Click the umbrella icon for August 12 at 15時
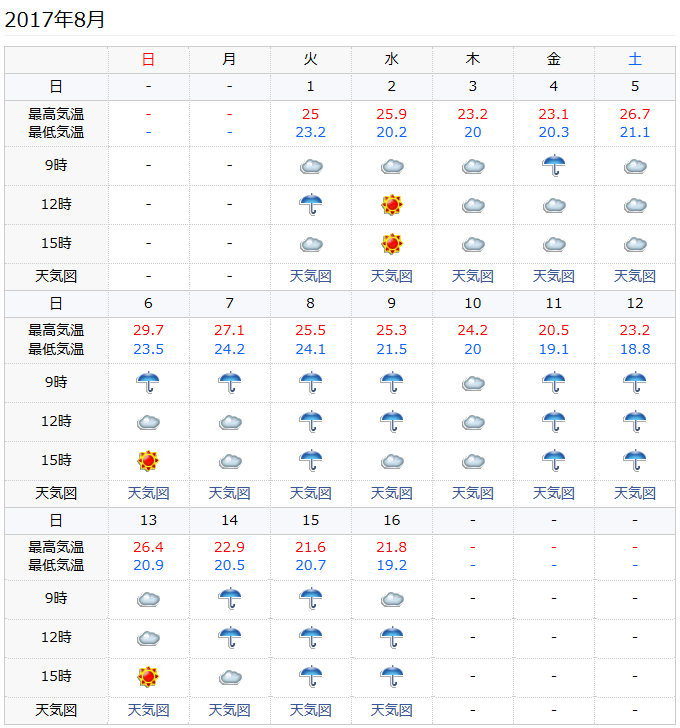Image resolution: width=680 pixels, height=728 pixels. click(635, 461)
